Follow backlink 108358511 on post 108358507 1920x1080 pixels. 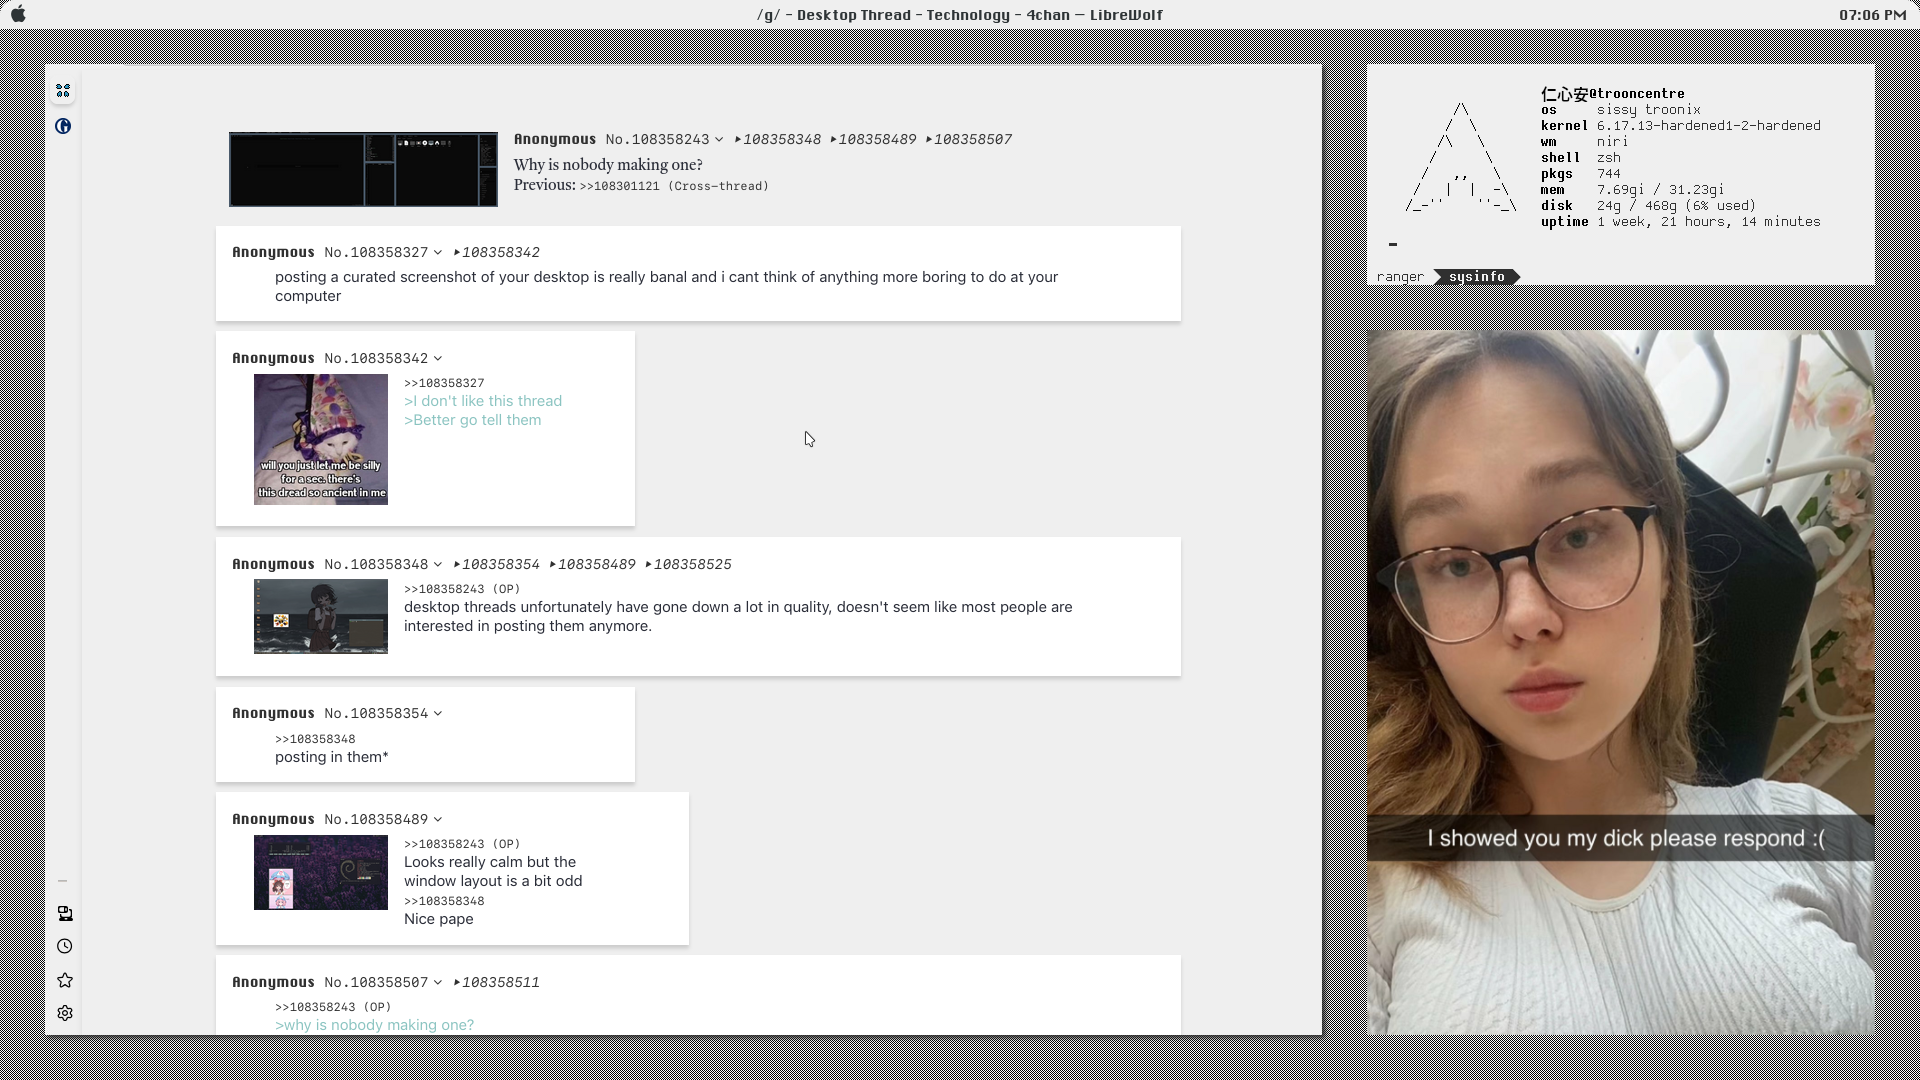point(500,983)
